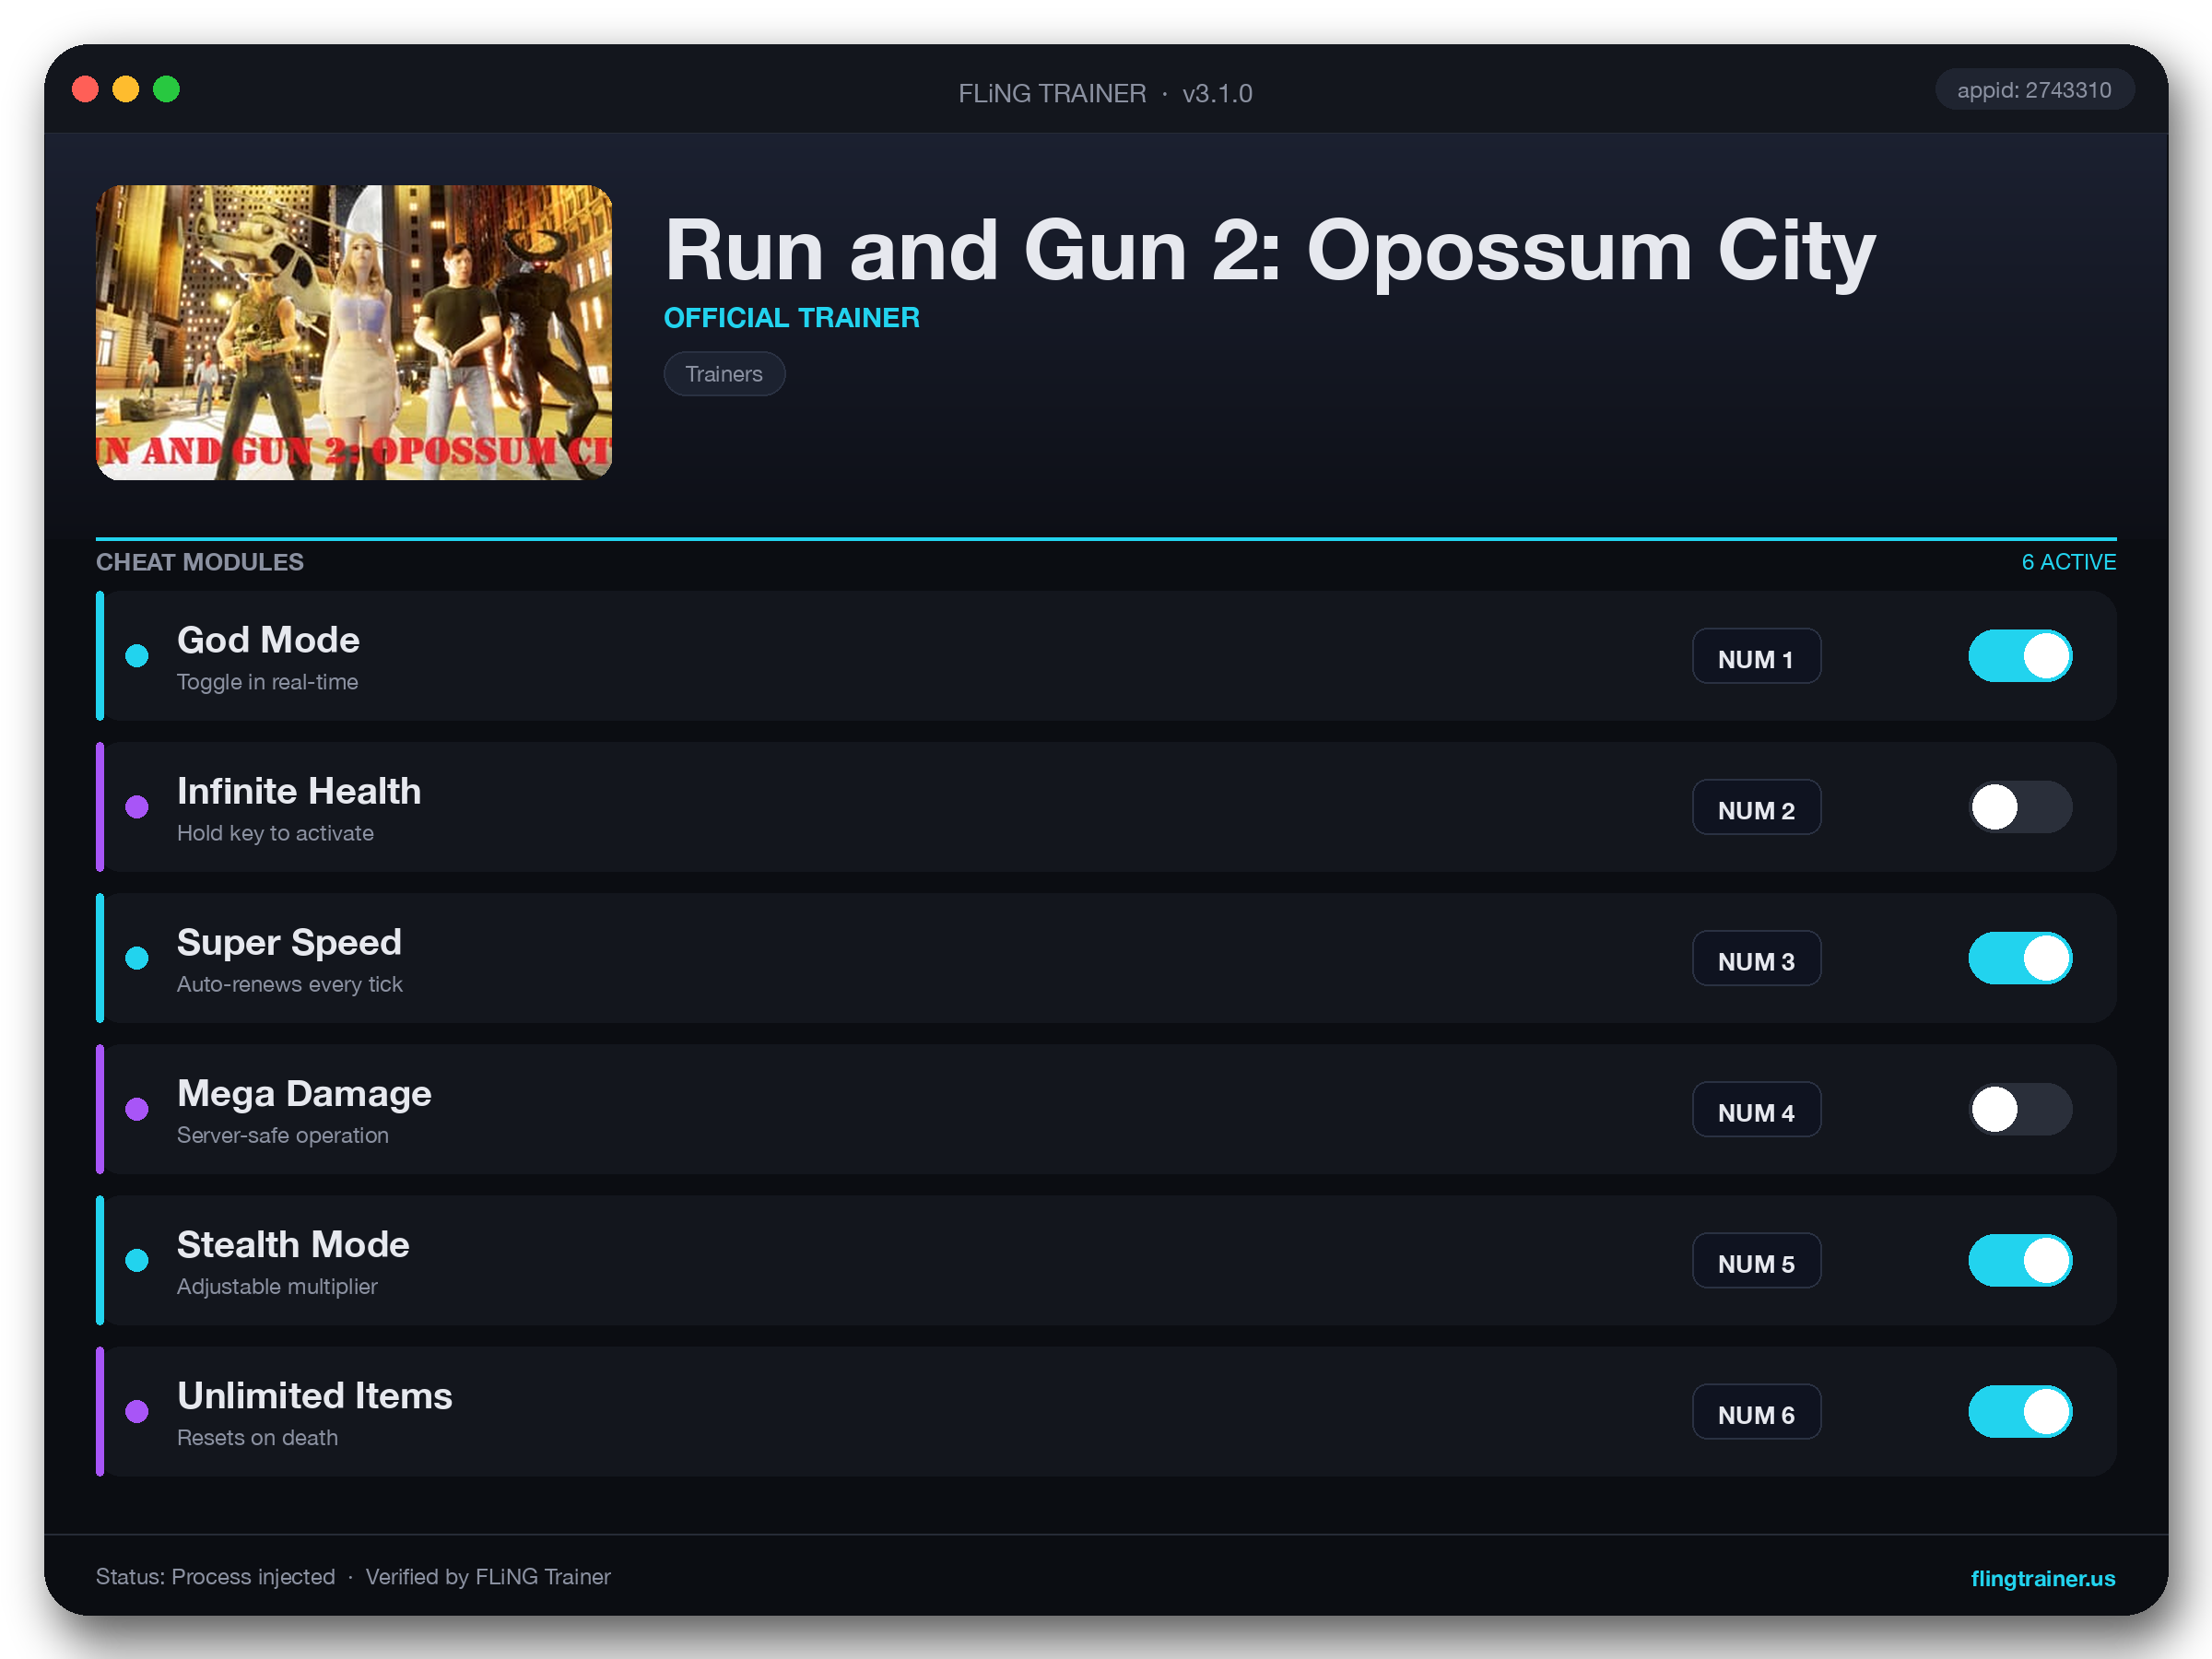
Task: Click the CHEAT MODULES heading
Action: [x=200, y=562]
